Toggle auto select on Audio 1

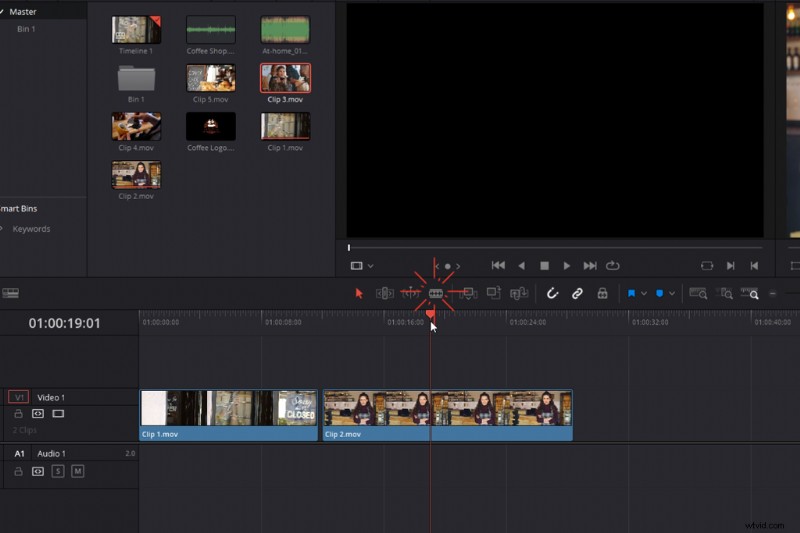(38, 471)
